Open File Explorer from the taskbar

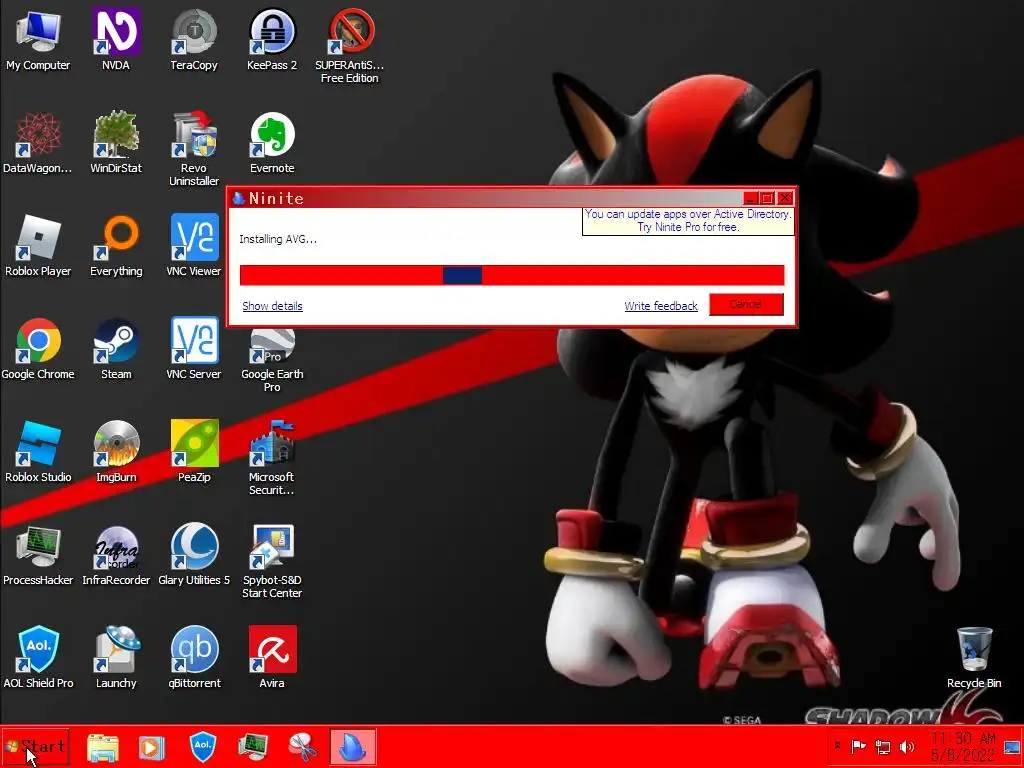click(x=103, y=747)
